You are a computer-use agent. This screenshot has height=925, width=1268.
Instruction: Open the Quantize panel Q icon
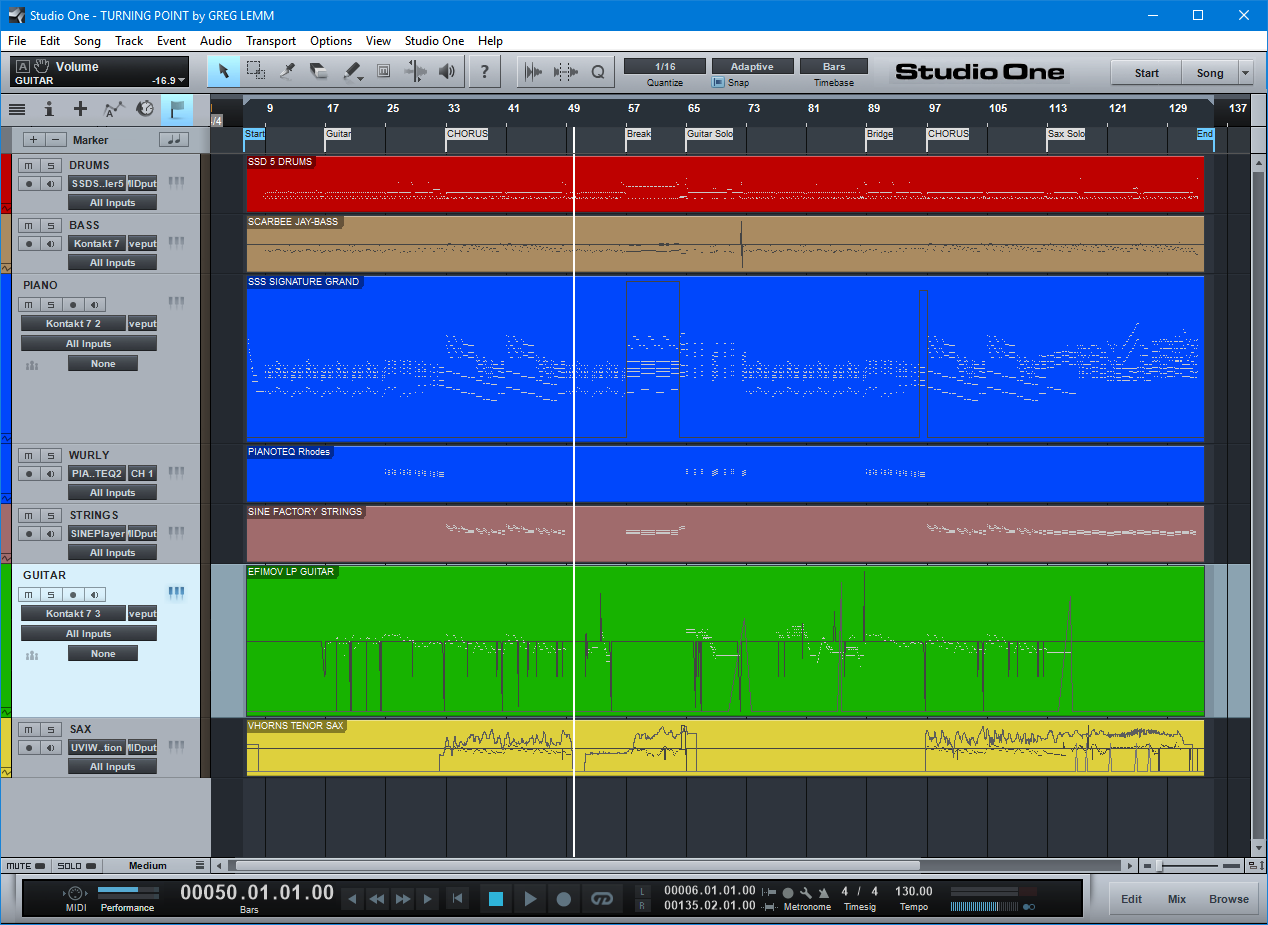coord(598,71)
